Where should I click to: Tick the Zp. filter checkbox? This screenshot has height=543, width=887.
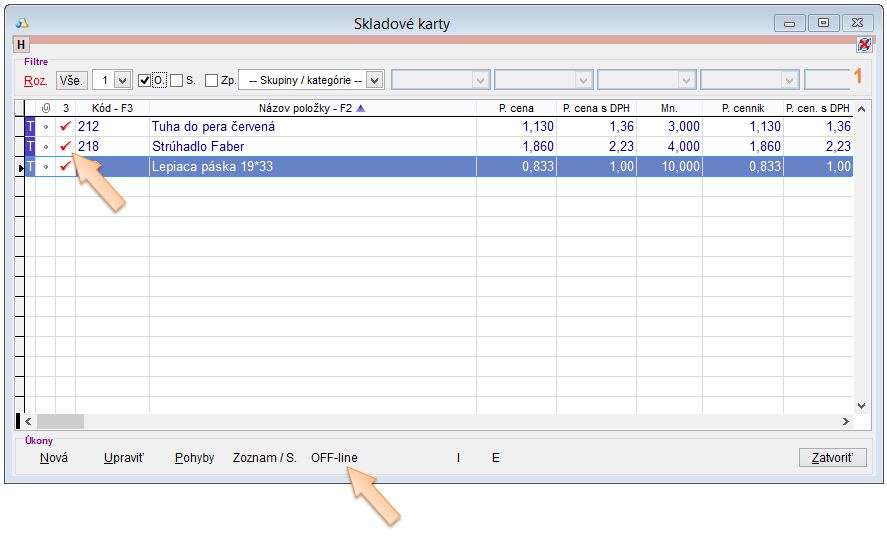point(211,80)
